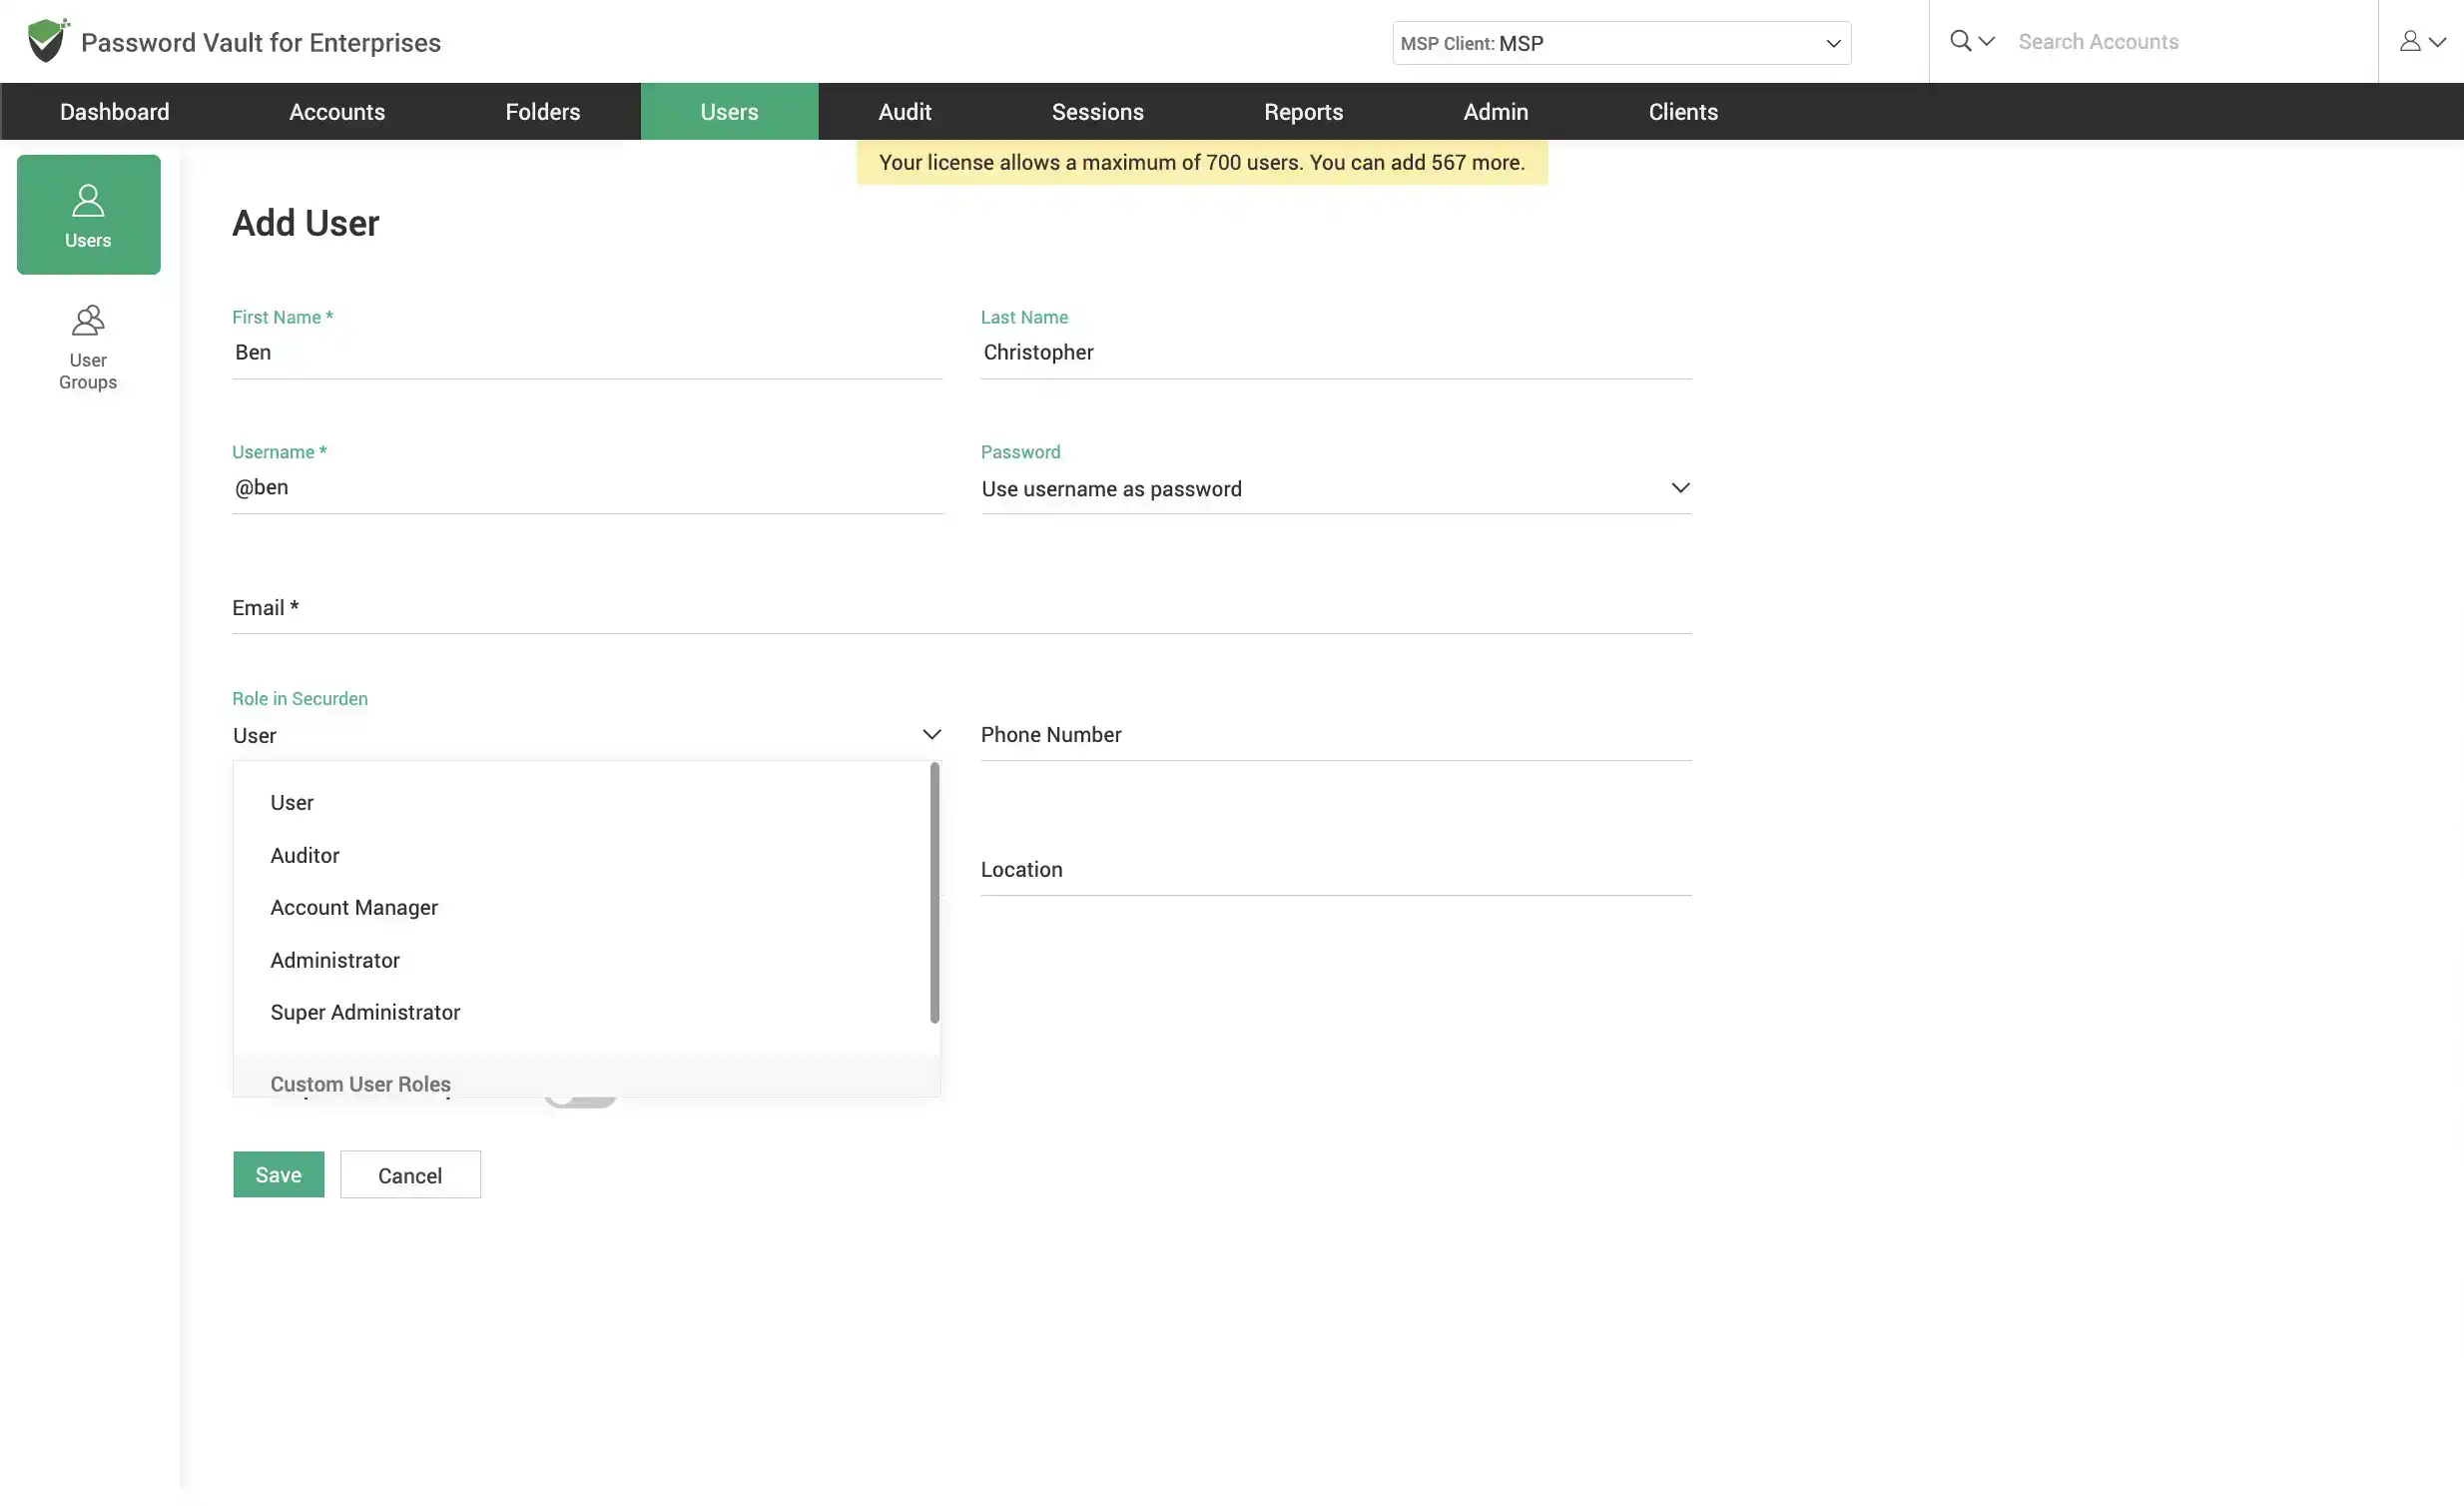Image resolution: width=2464 pixels, height=1506 pixels.
Task: Navigate to the Reports tab
Action: [1303, 111]
